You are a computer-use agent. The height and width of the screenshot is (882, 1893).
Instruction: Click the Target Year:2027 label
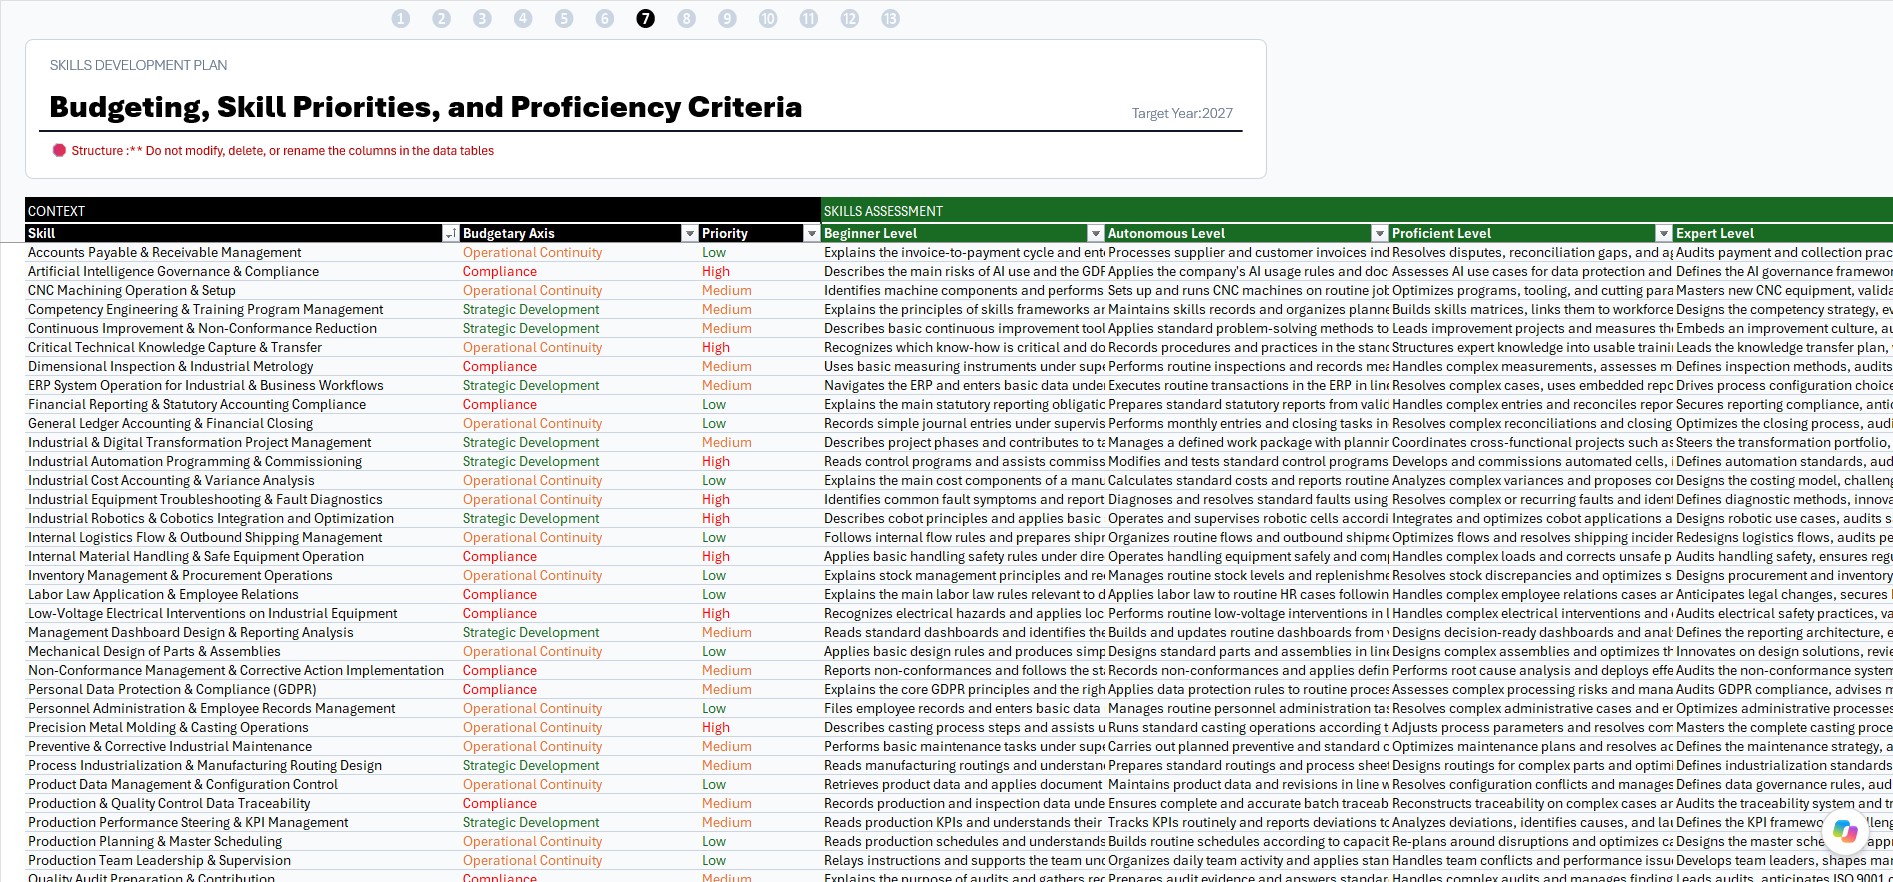(1182, 113)
